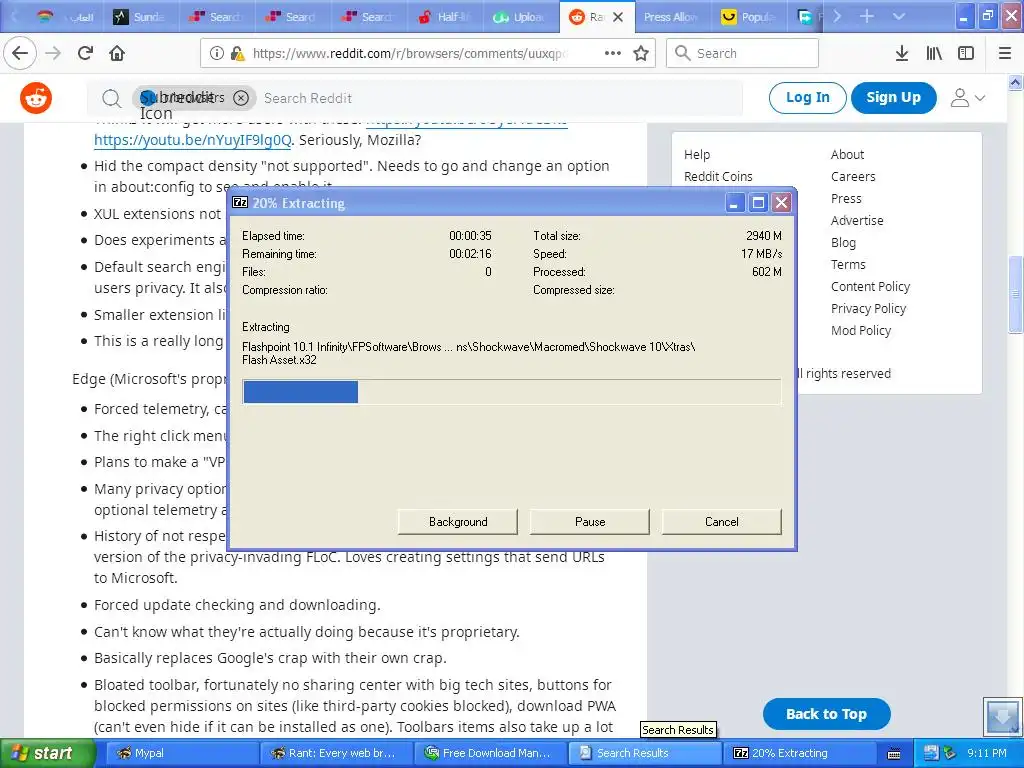Viewport: 1024px width, 768px height.
Task: Open the Mod Policy link
Action: tap(861, 330)
